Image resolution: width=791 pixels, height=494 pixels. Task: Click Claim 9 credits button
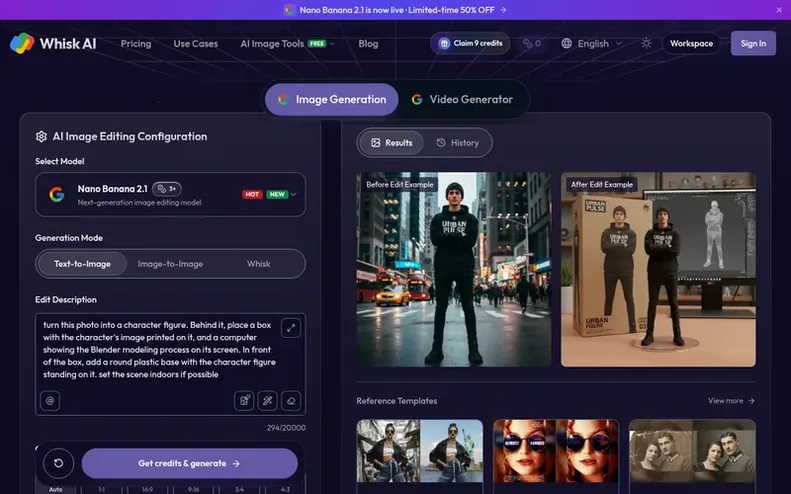pos(470,43)
